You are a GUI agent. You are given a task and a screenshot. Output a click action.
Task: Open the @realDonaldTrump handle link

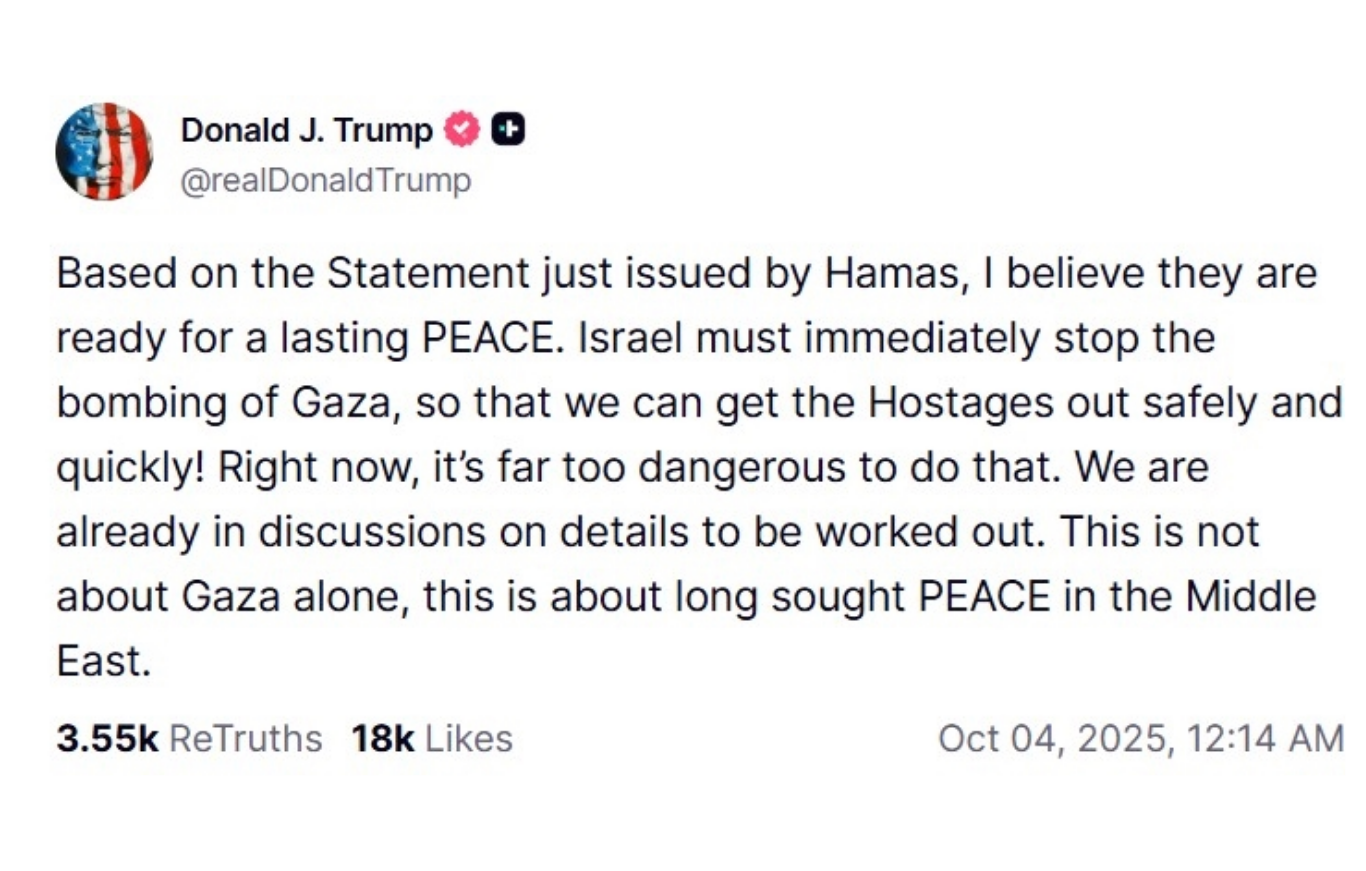pyautogui.click(x=325, y=181)
